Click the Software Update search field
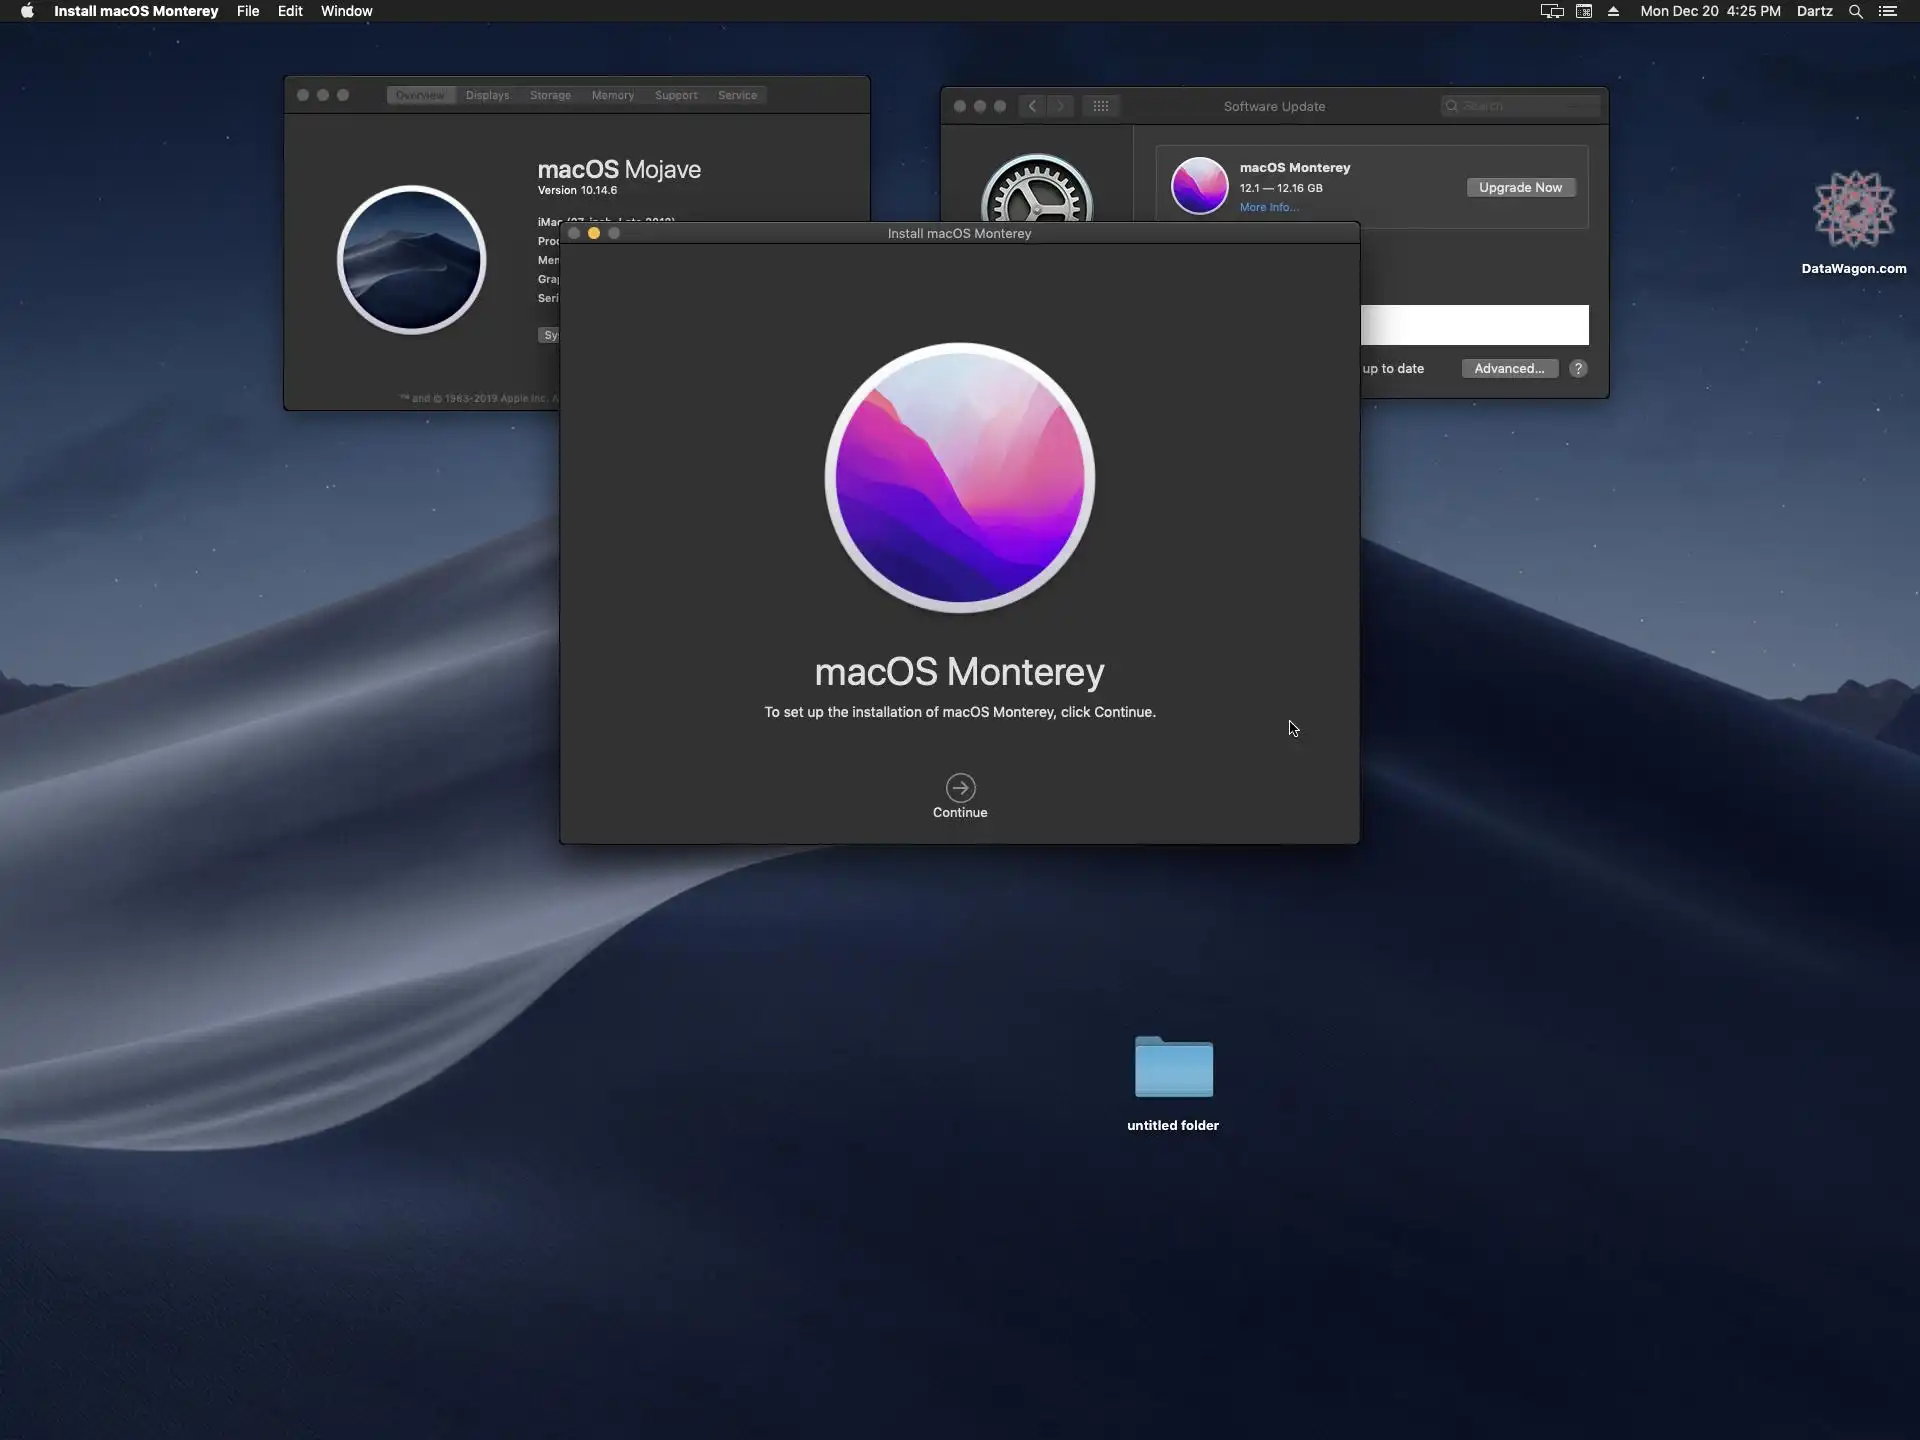The image size is (1920, 1440). coord(1525,106)
